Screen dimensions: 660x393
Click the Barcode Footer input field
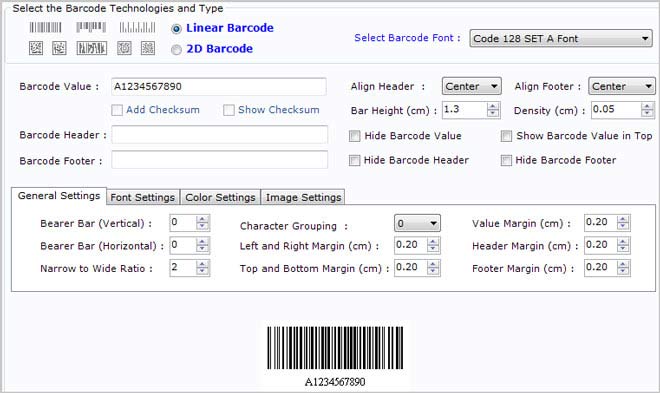[x=219, y=160]
